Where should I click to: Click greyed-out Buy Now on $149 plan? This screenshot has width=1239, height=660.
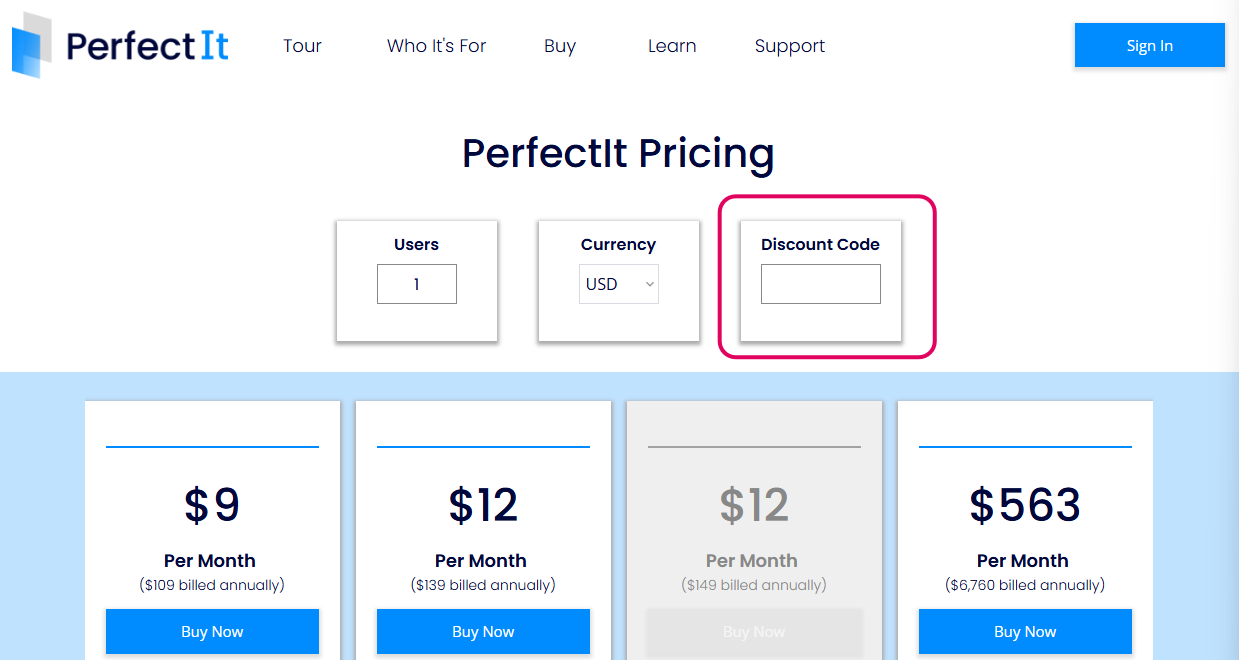(754, 631)
